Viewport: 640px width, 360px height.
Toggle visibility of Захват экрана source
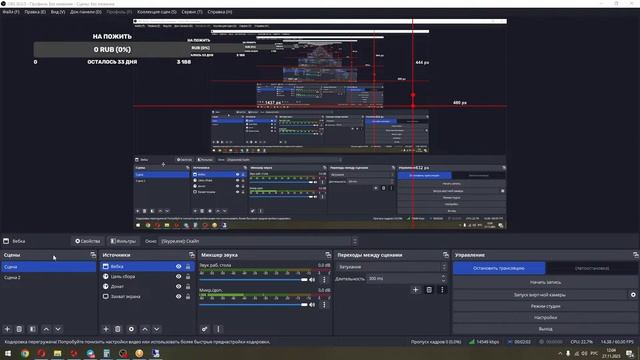[x=178, y=297]
